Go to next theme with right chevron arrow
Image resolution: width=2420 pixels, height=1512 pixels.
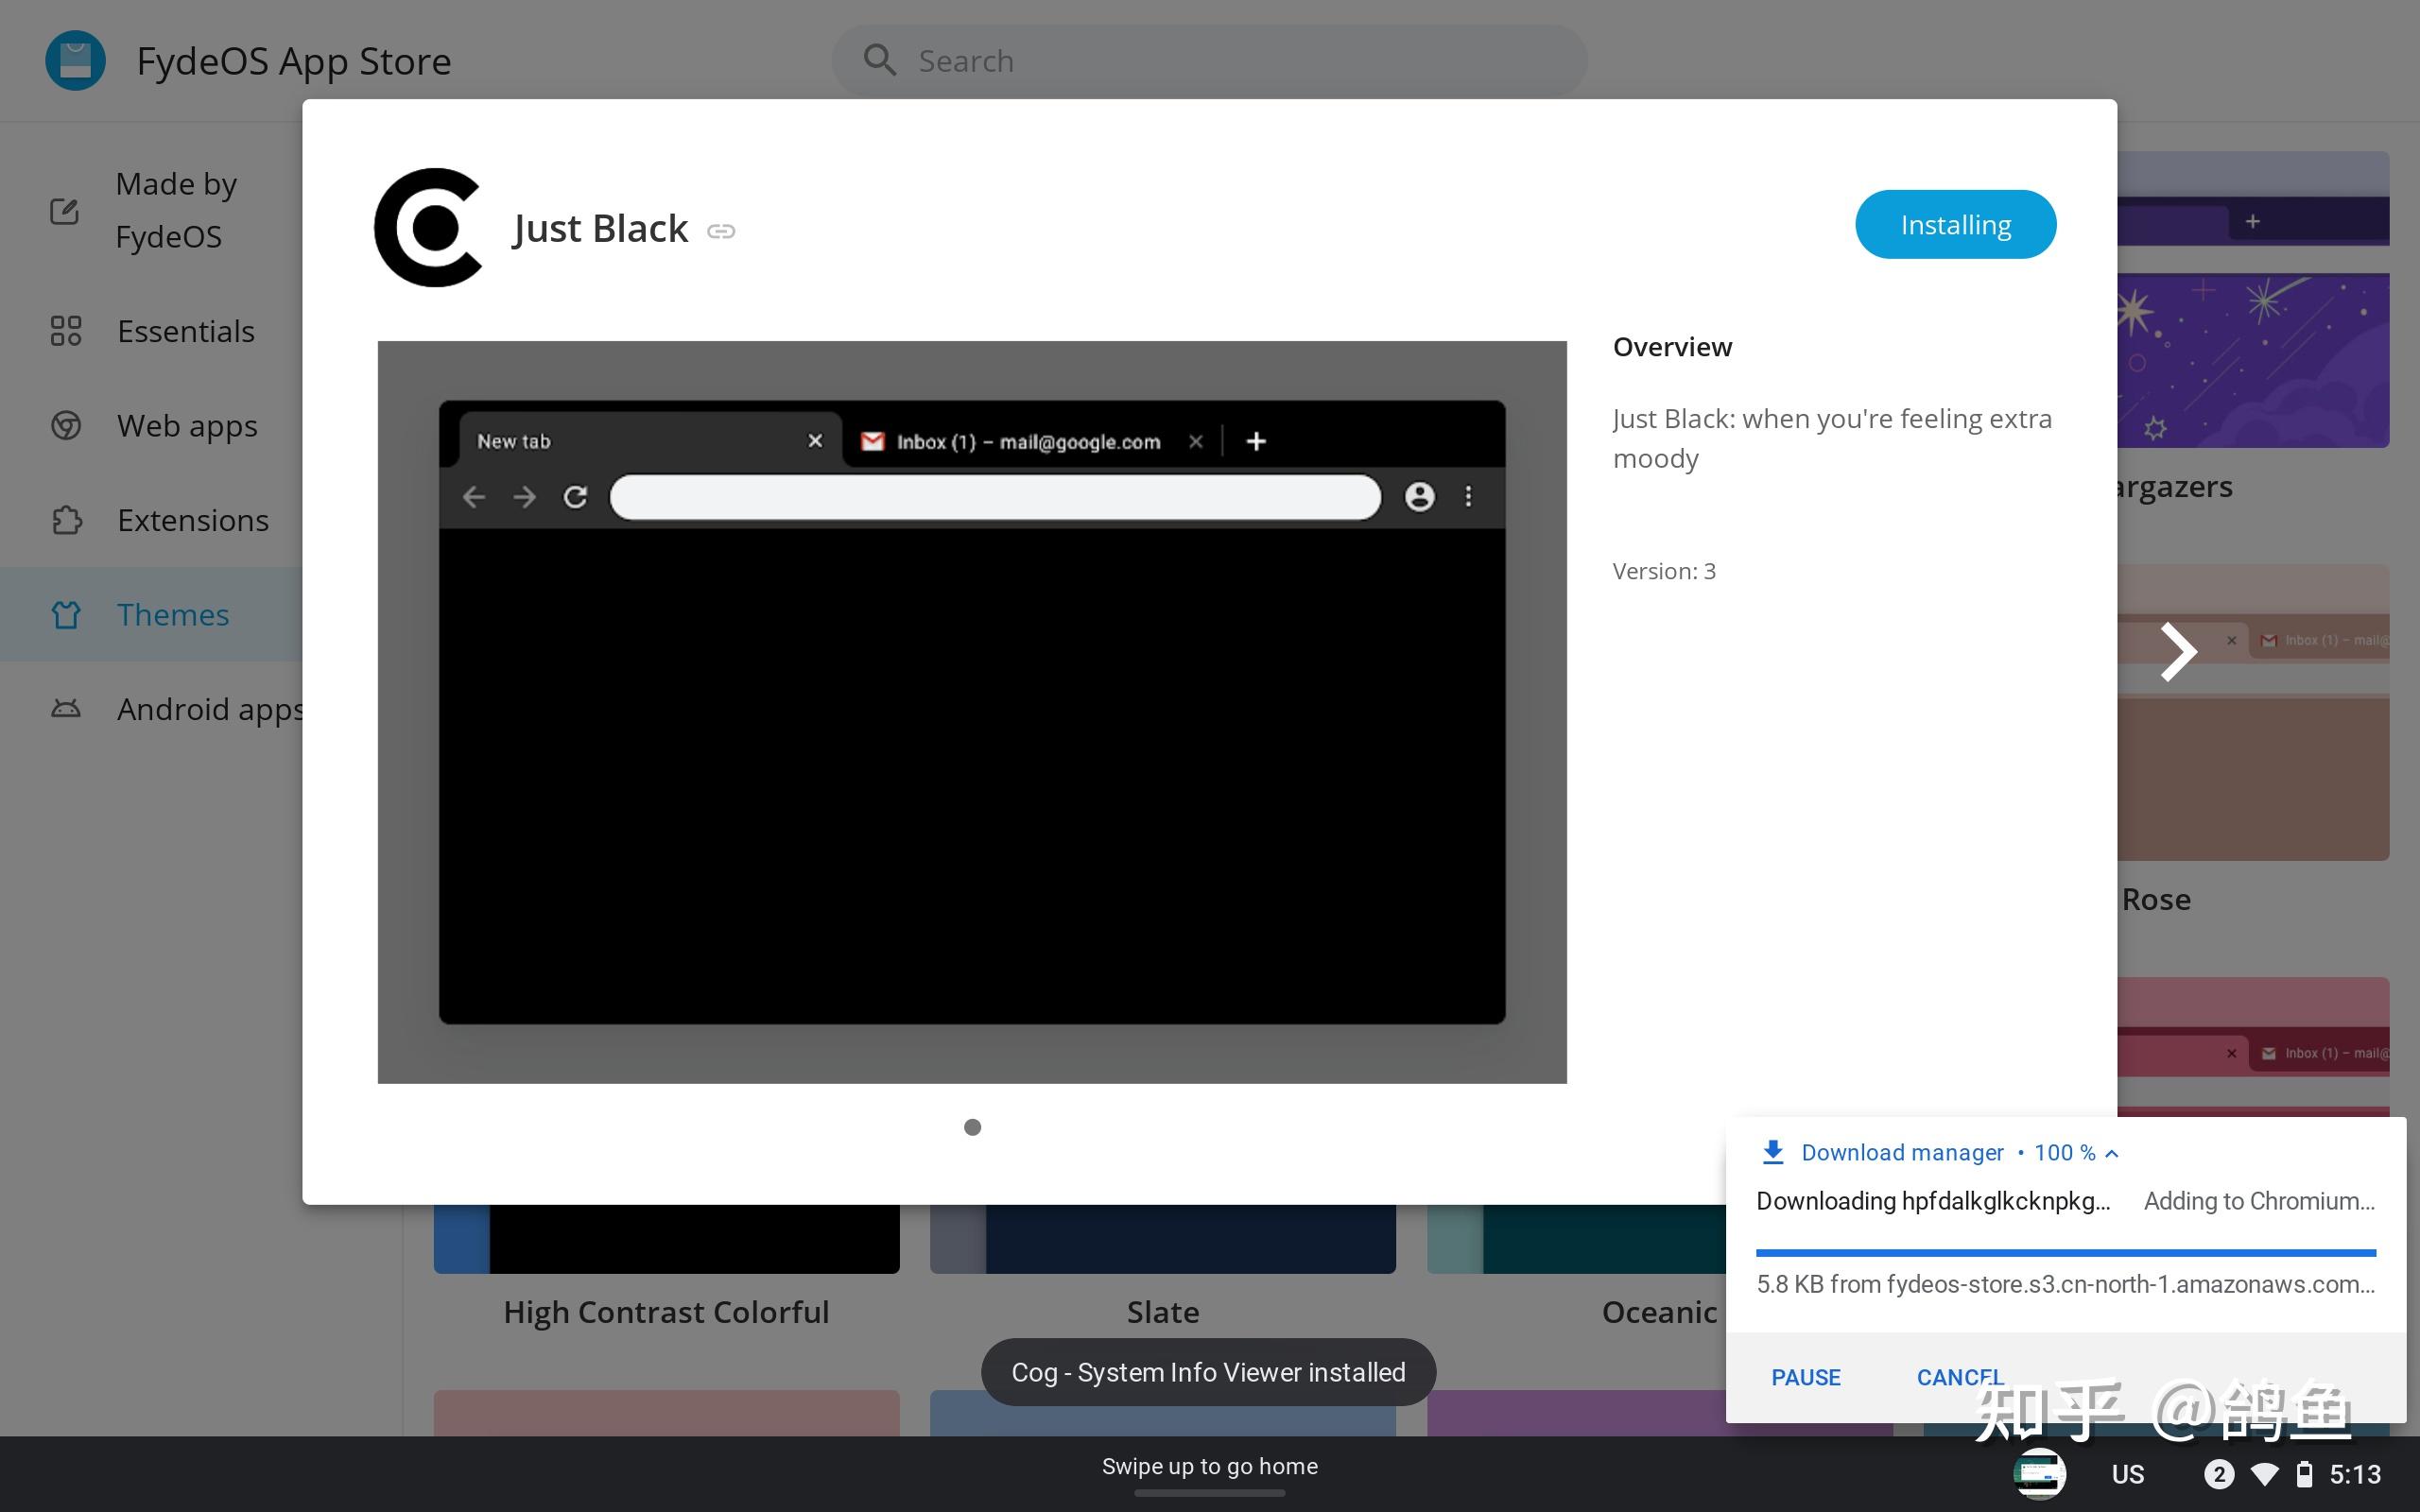[x=2177, y=652]
